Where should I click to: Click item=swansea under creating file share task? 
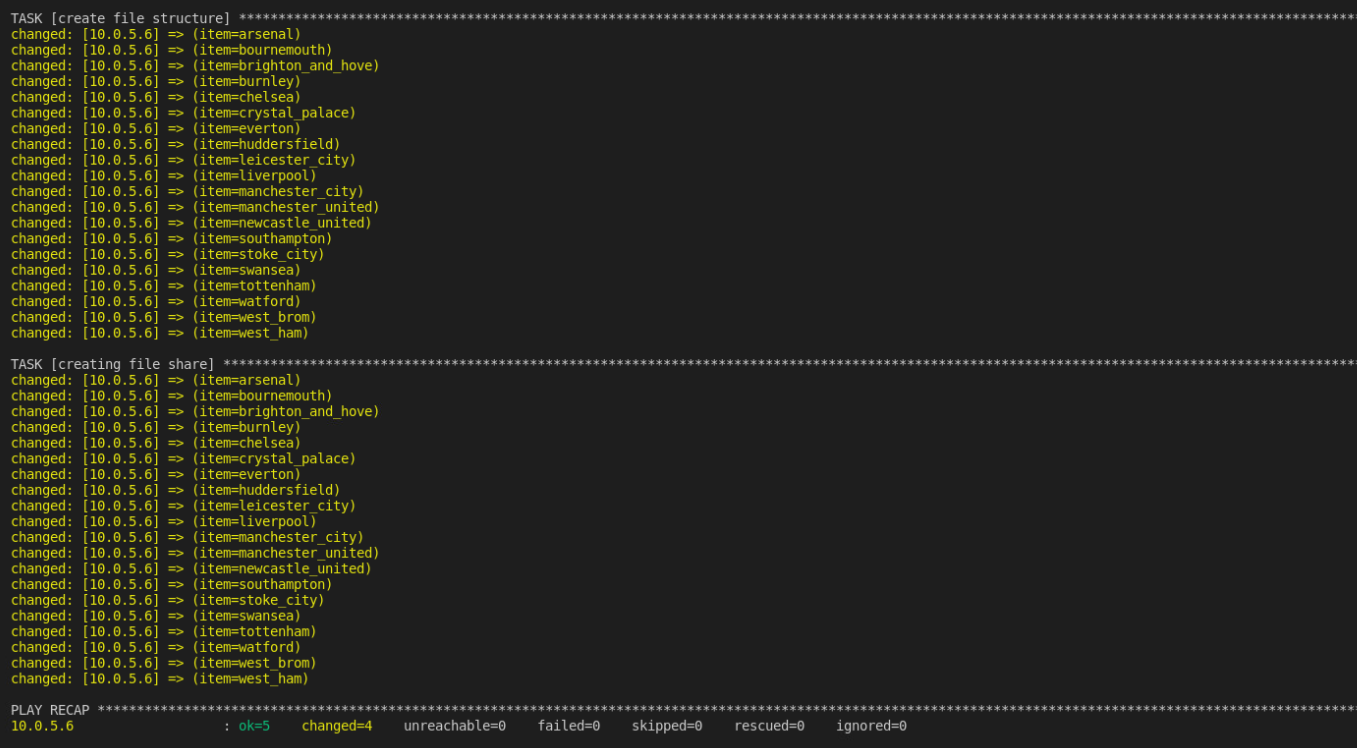pos(246,616)
